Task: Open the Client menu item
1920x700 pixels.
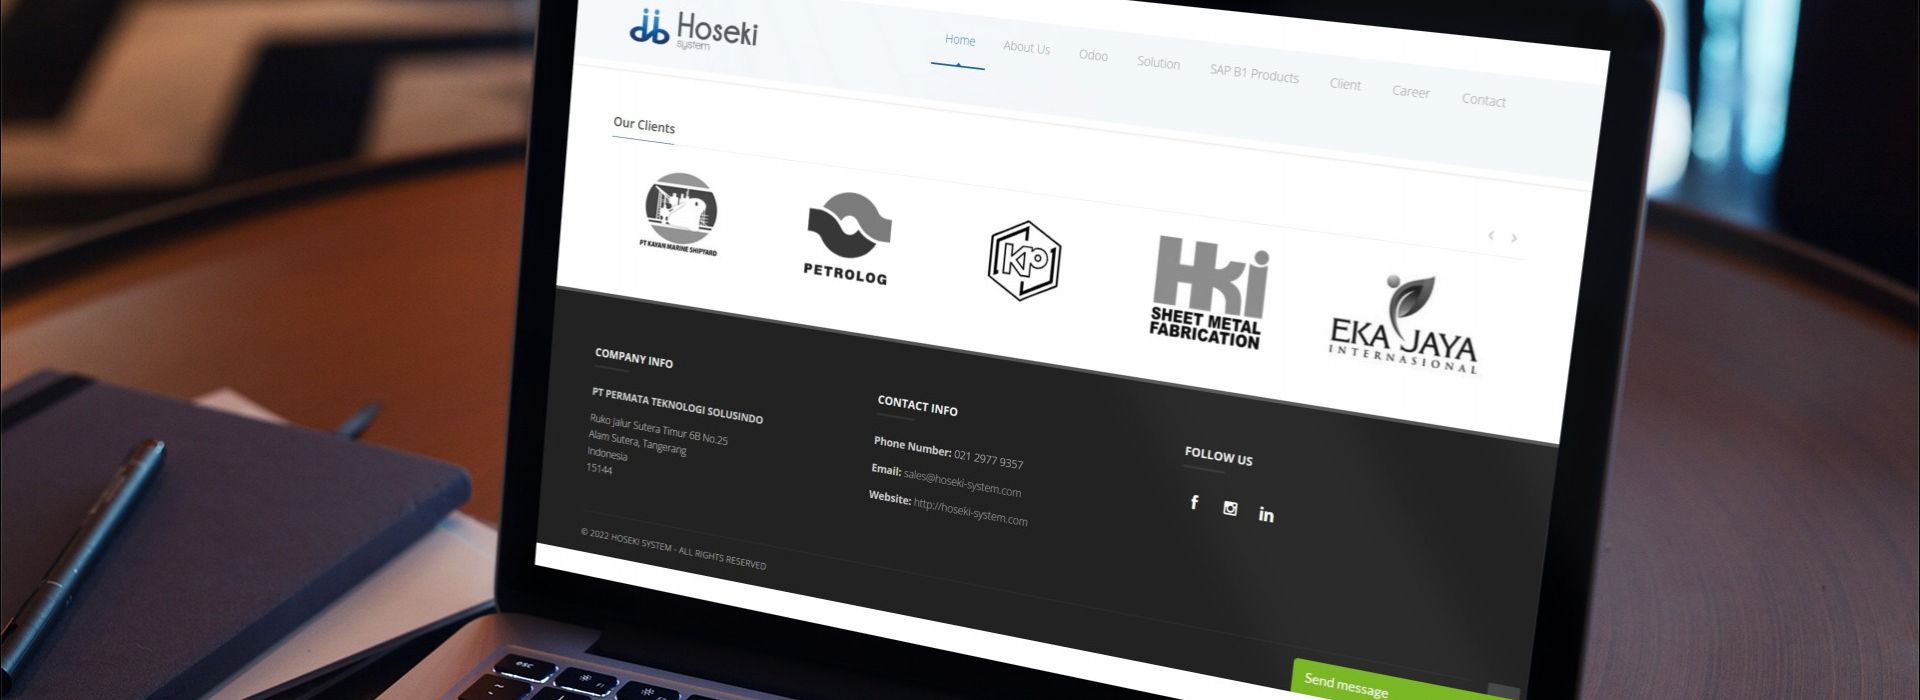Action: coord(1345,84)
